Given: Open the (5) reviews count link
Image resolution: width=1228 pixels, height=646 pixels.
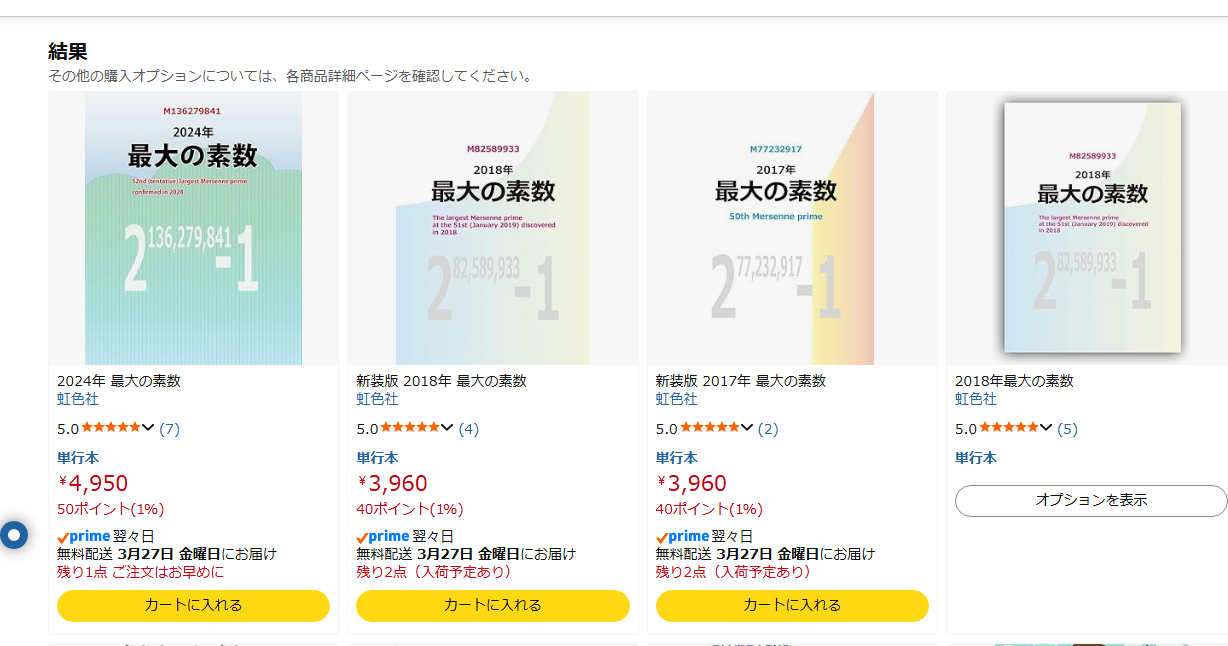Looking at the screenshot, I should click(x=1068, y=429).
